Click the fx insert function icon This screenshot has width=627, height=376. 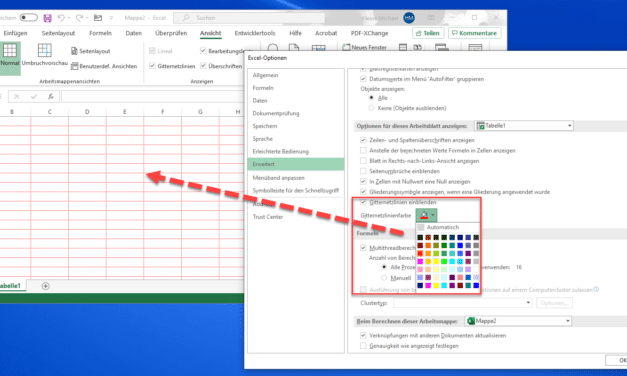click(51, 96)
